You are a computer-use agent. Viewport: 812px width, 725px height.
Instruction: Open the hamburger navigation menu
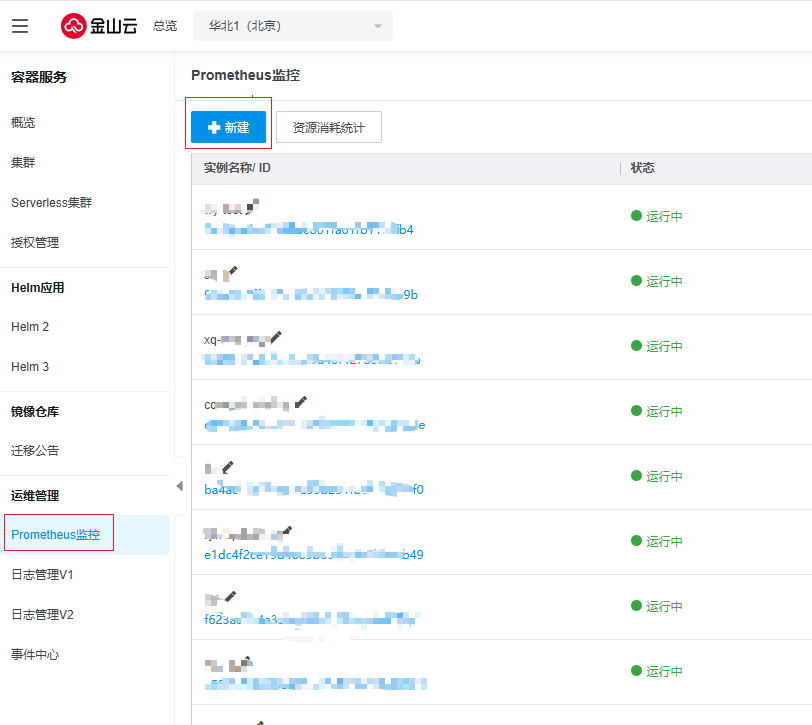pyautogui.click(x=20, y=26)
